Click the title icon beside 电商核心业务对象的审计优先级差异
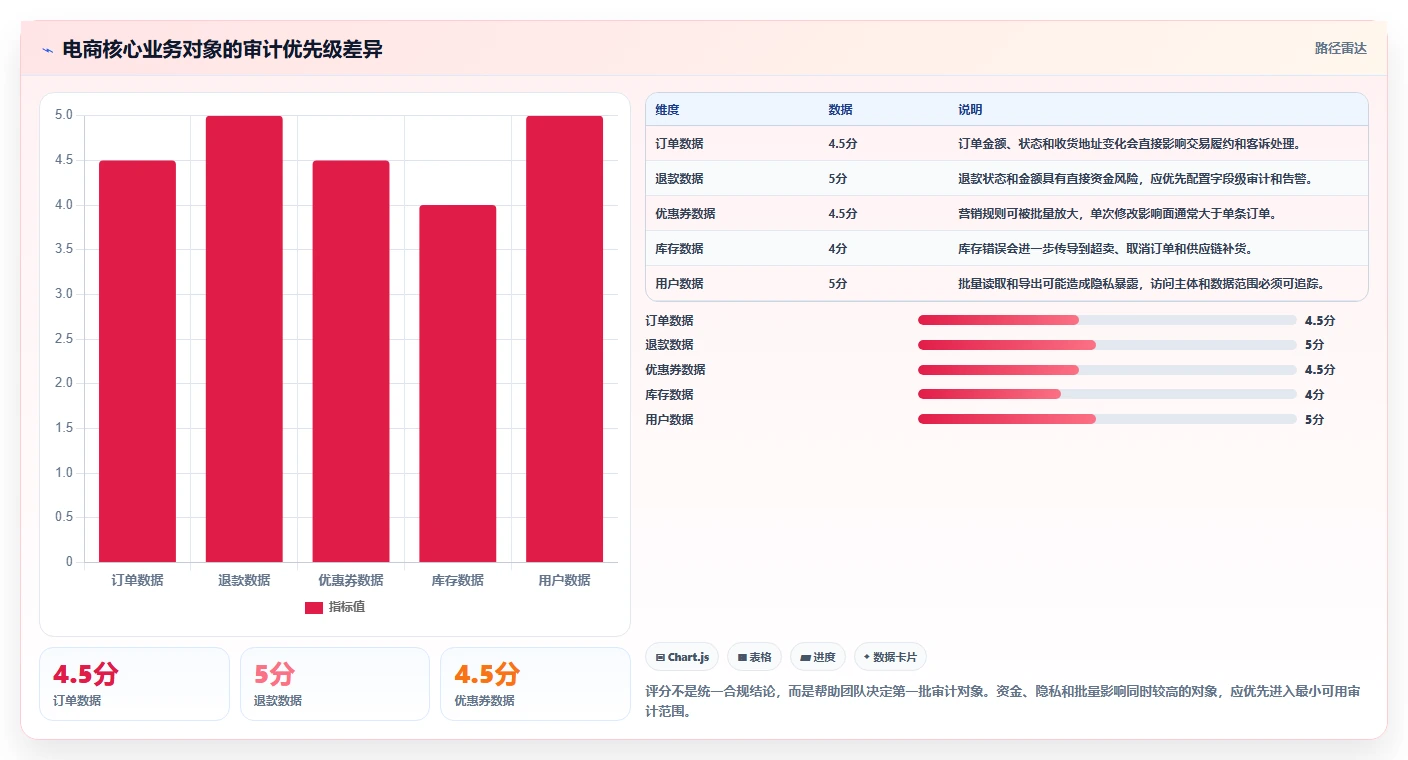 (x=47, y=50)
